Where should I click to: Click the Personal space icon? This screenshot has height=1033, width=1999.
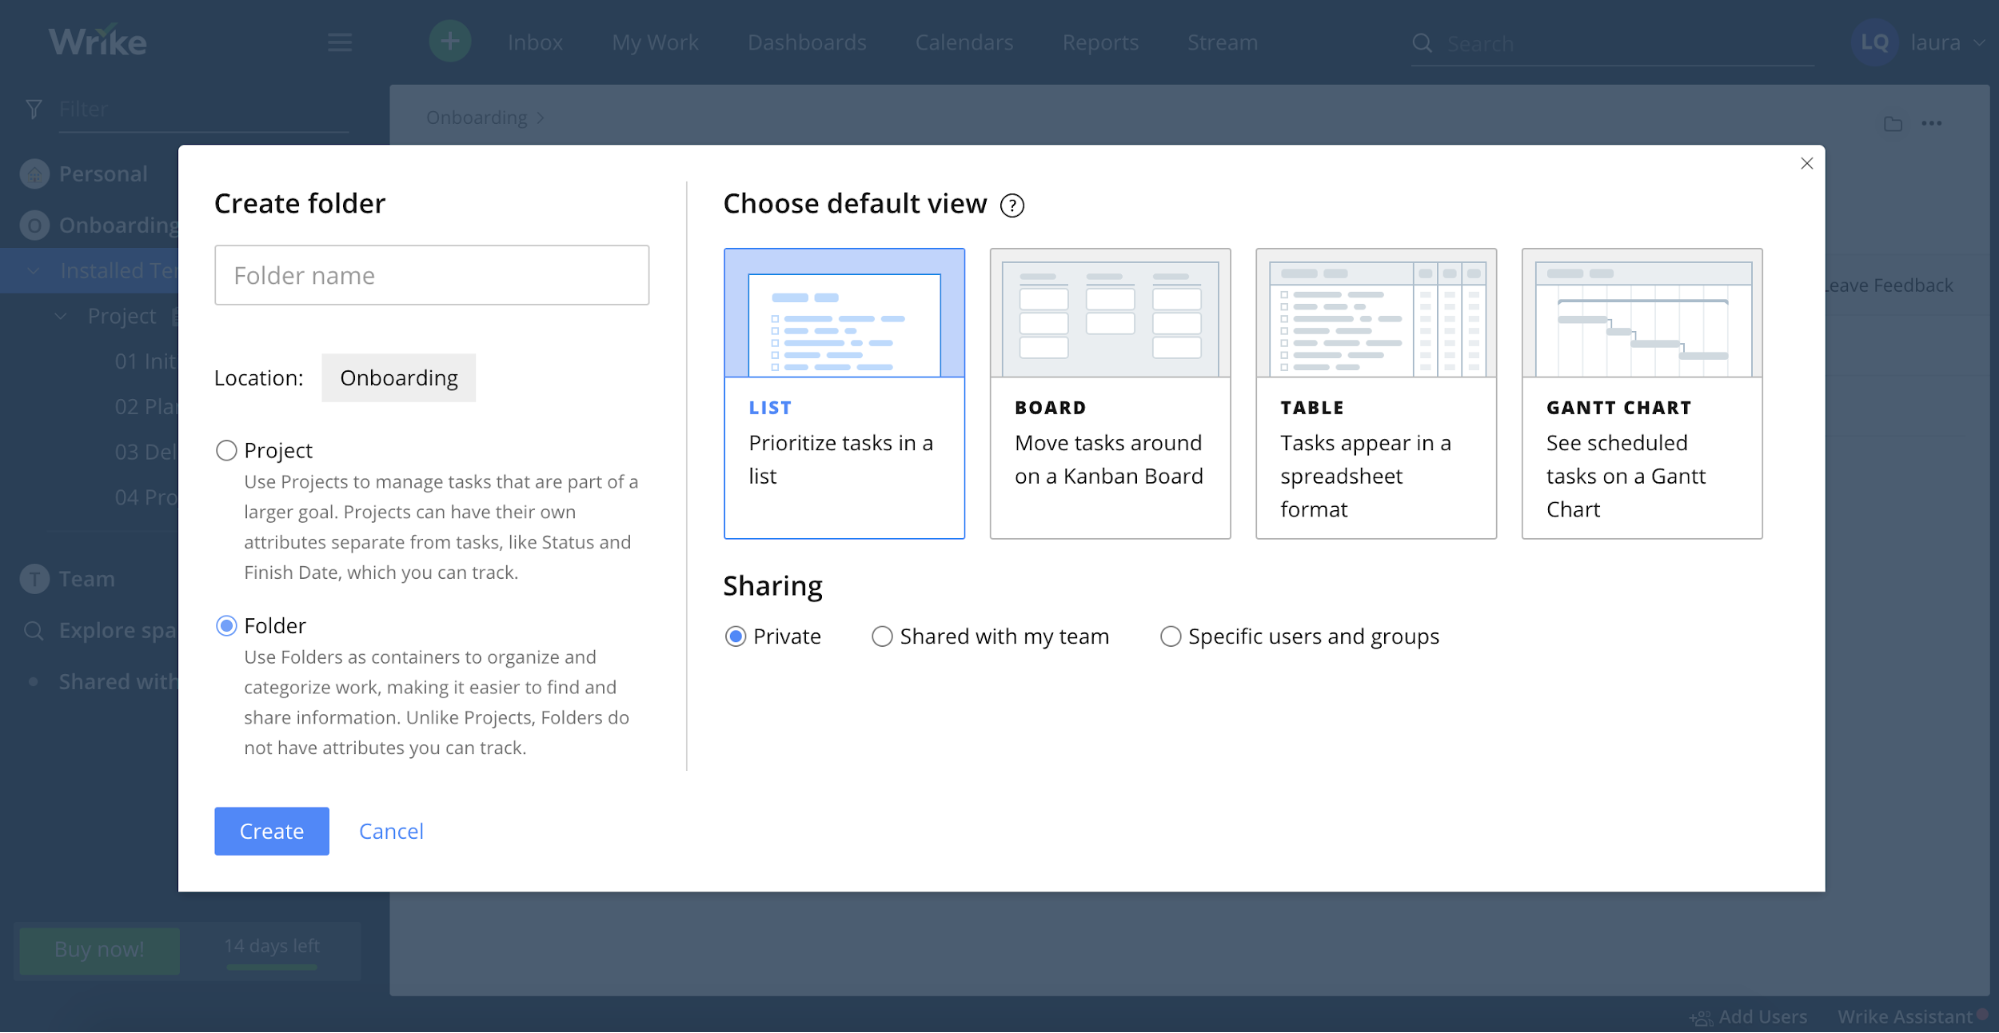pyautogui.click(x=35, y=174)
